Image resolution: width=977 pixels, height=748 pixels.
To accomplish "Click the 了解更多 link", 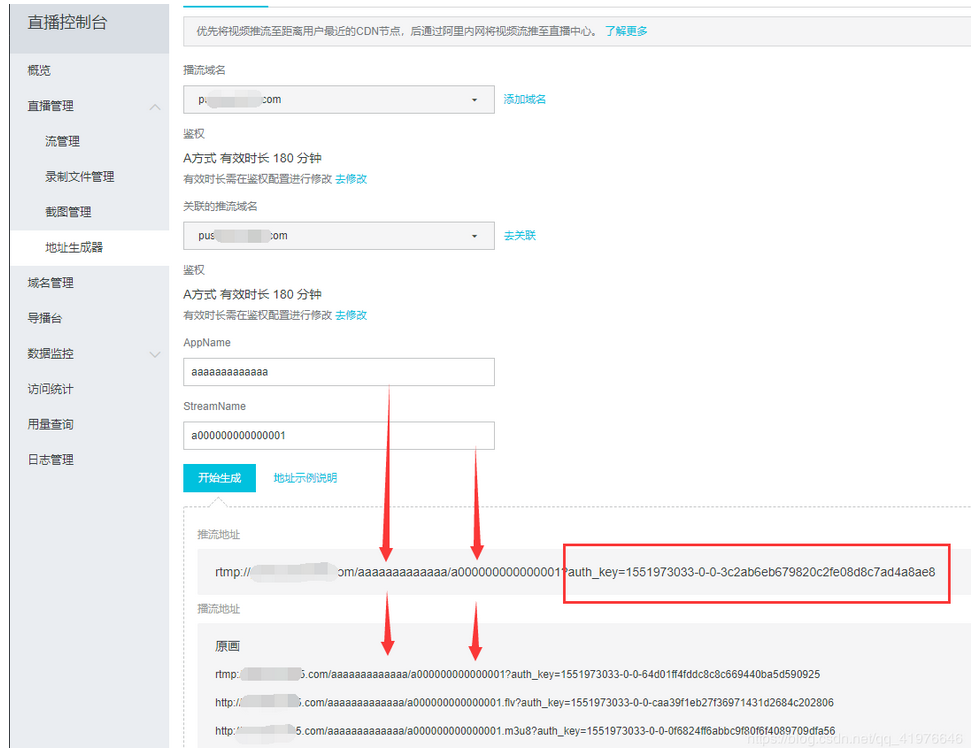I will click(626, 31).
